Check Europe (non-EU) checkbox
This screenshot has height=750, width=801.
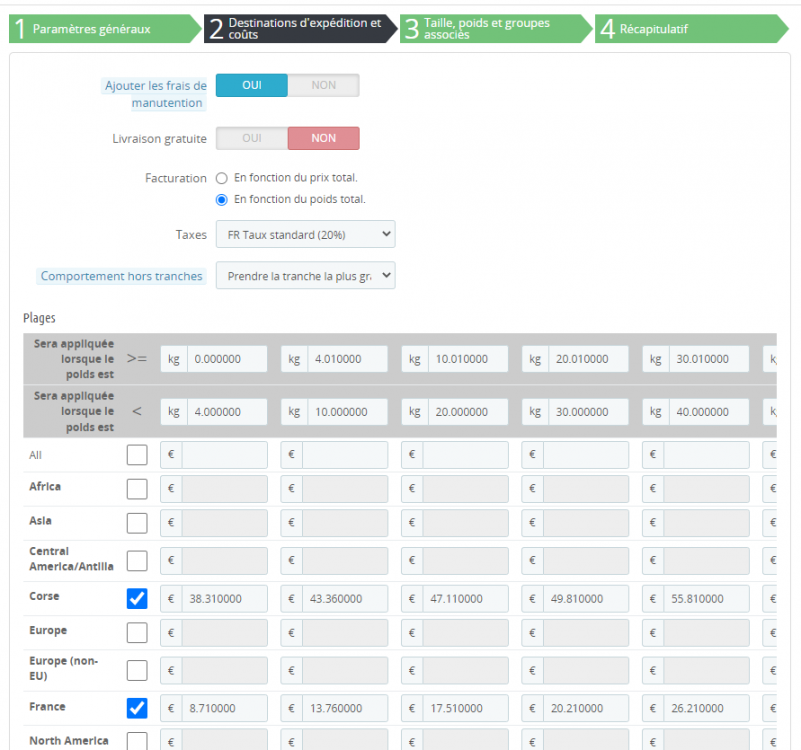(x=137, y=670)
